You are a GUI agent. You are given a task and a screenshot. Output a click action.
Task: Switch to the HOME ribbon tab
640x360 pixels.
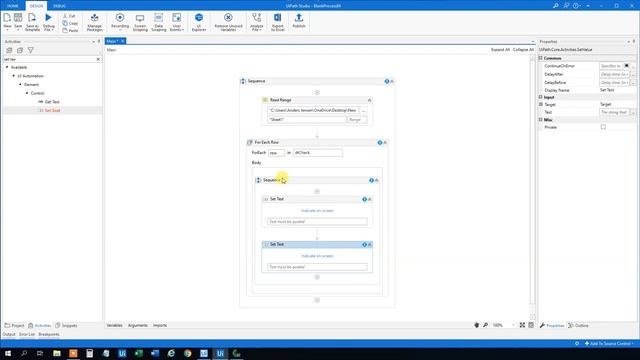click(x=13, y=6)
